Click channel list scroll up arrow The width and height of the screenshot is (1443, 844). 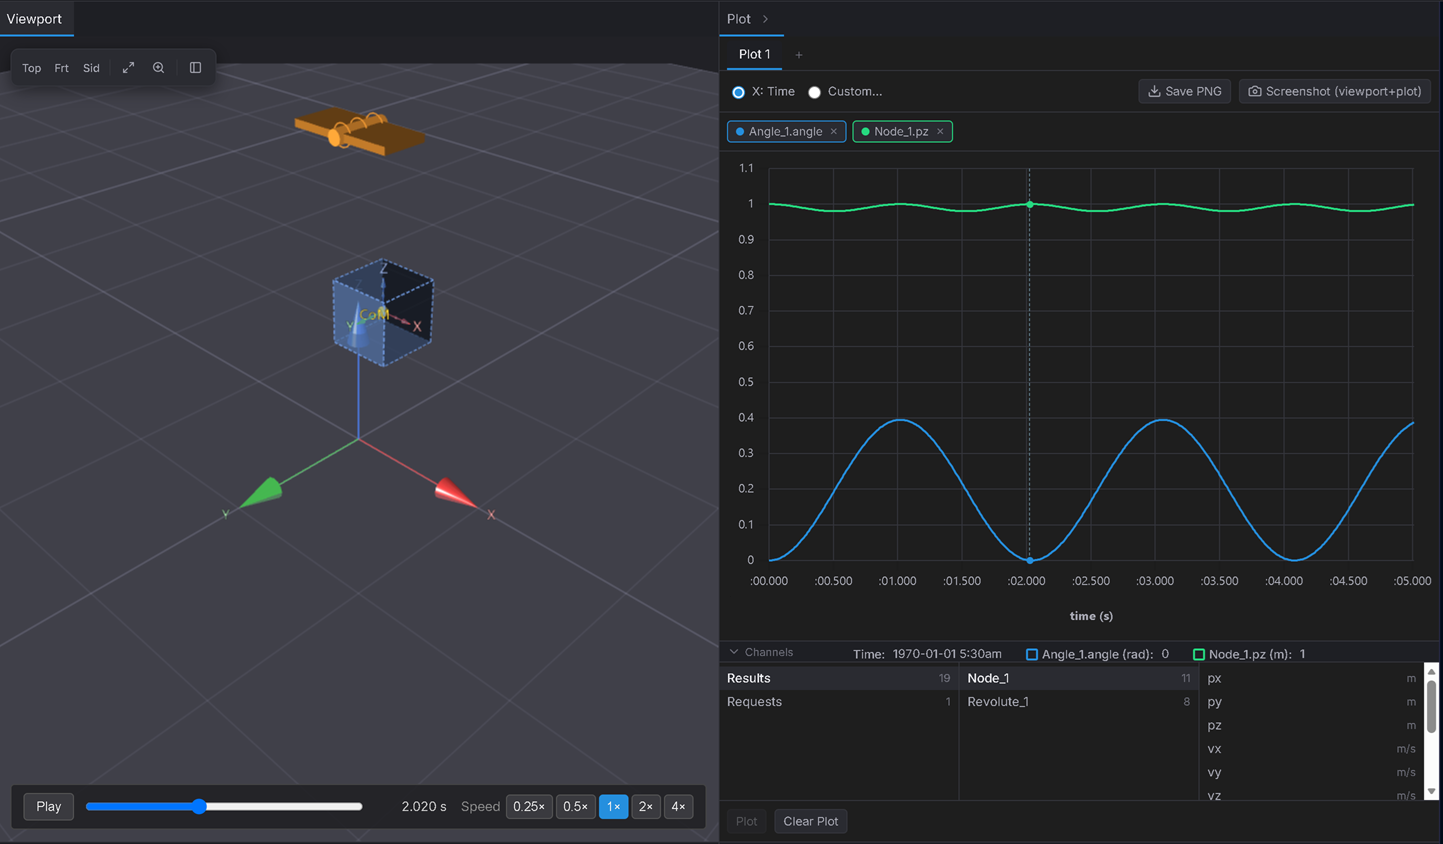1431,671
